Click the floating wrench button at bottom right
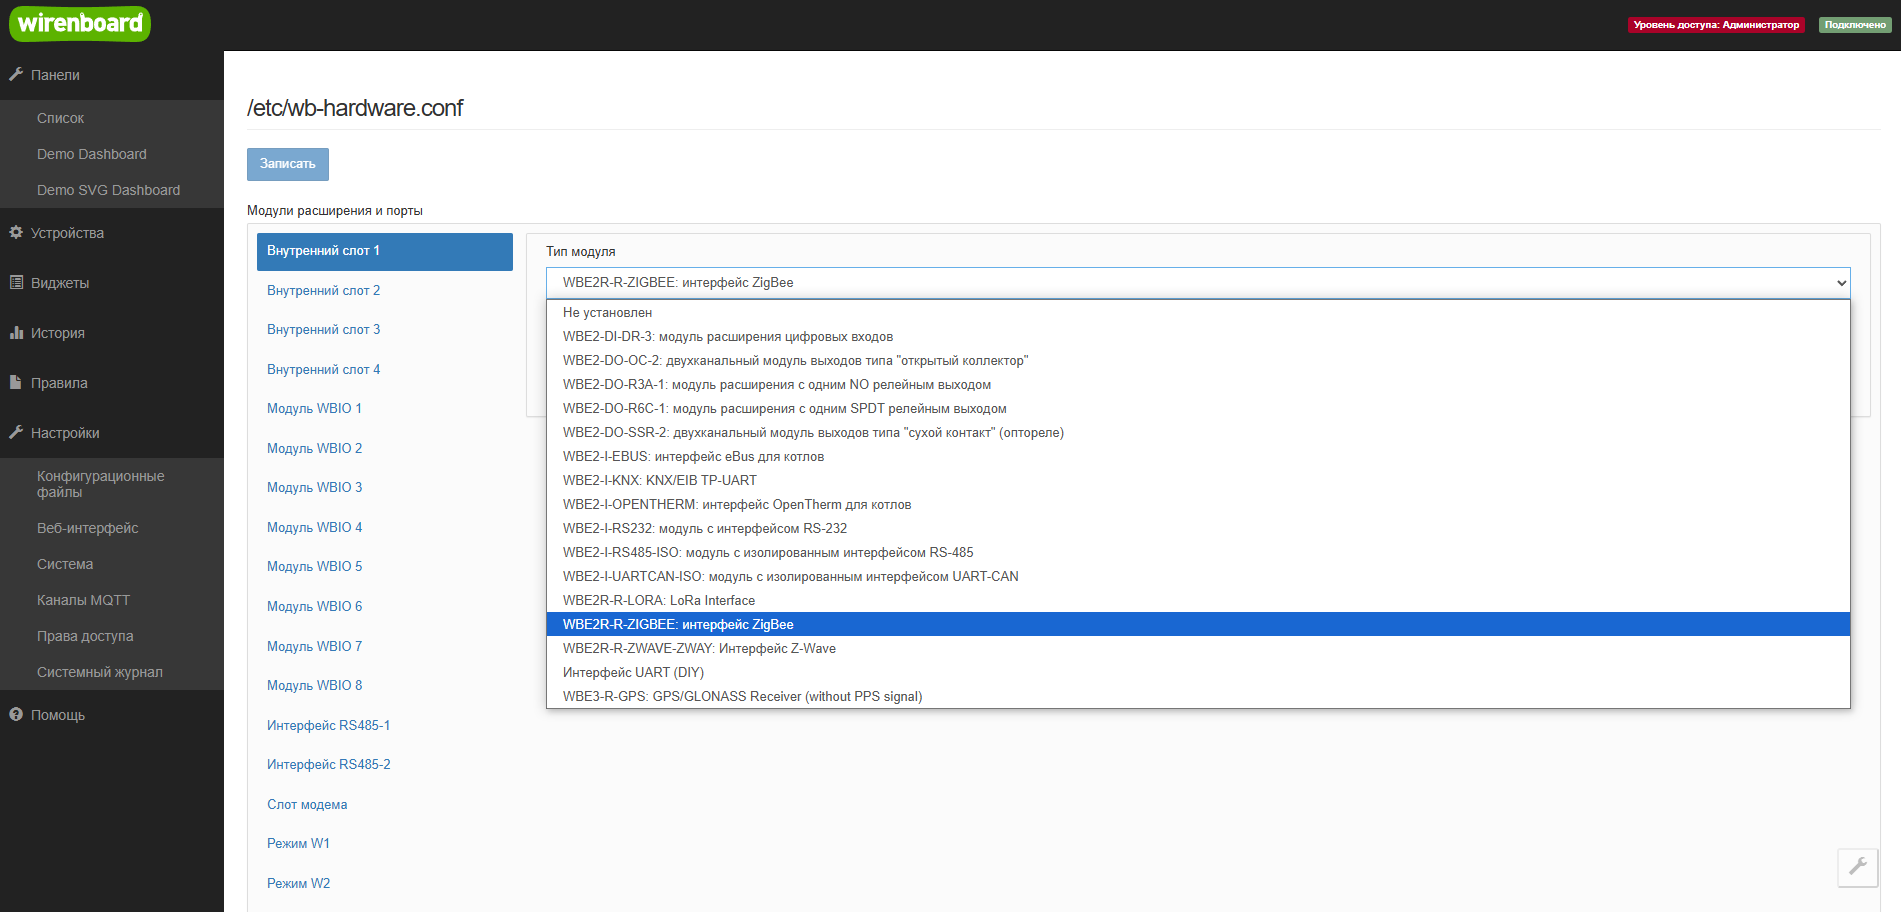Viewport: 1901px width, 912px height. point(1858,867)
